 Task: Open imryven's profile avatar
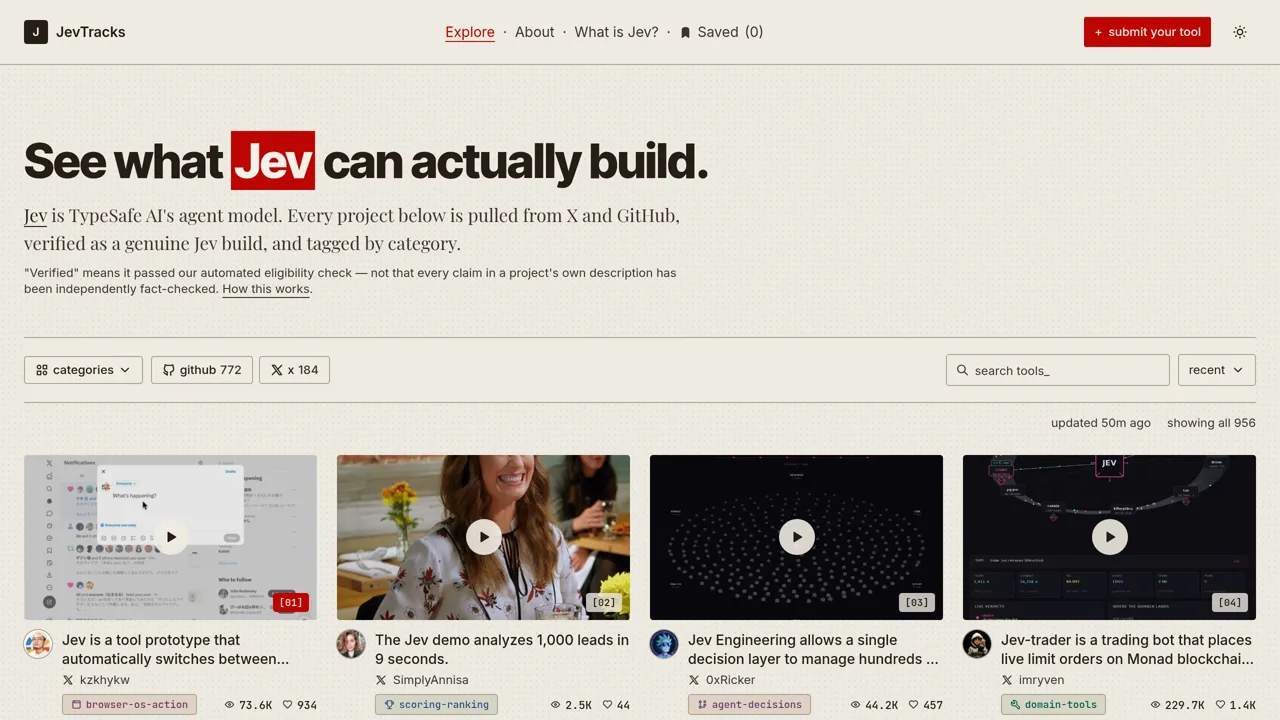tap(977, 644)
